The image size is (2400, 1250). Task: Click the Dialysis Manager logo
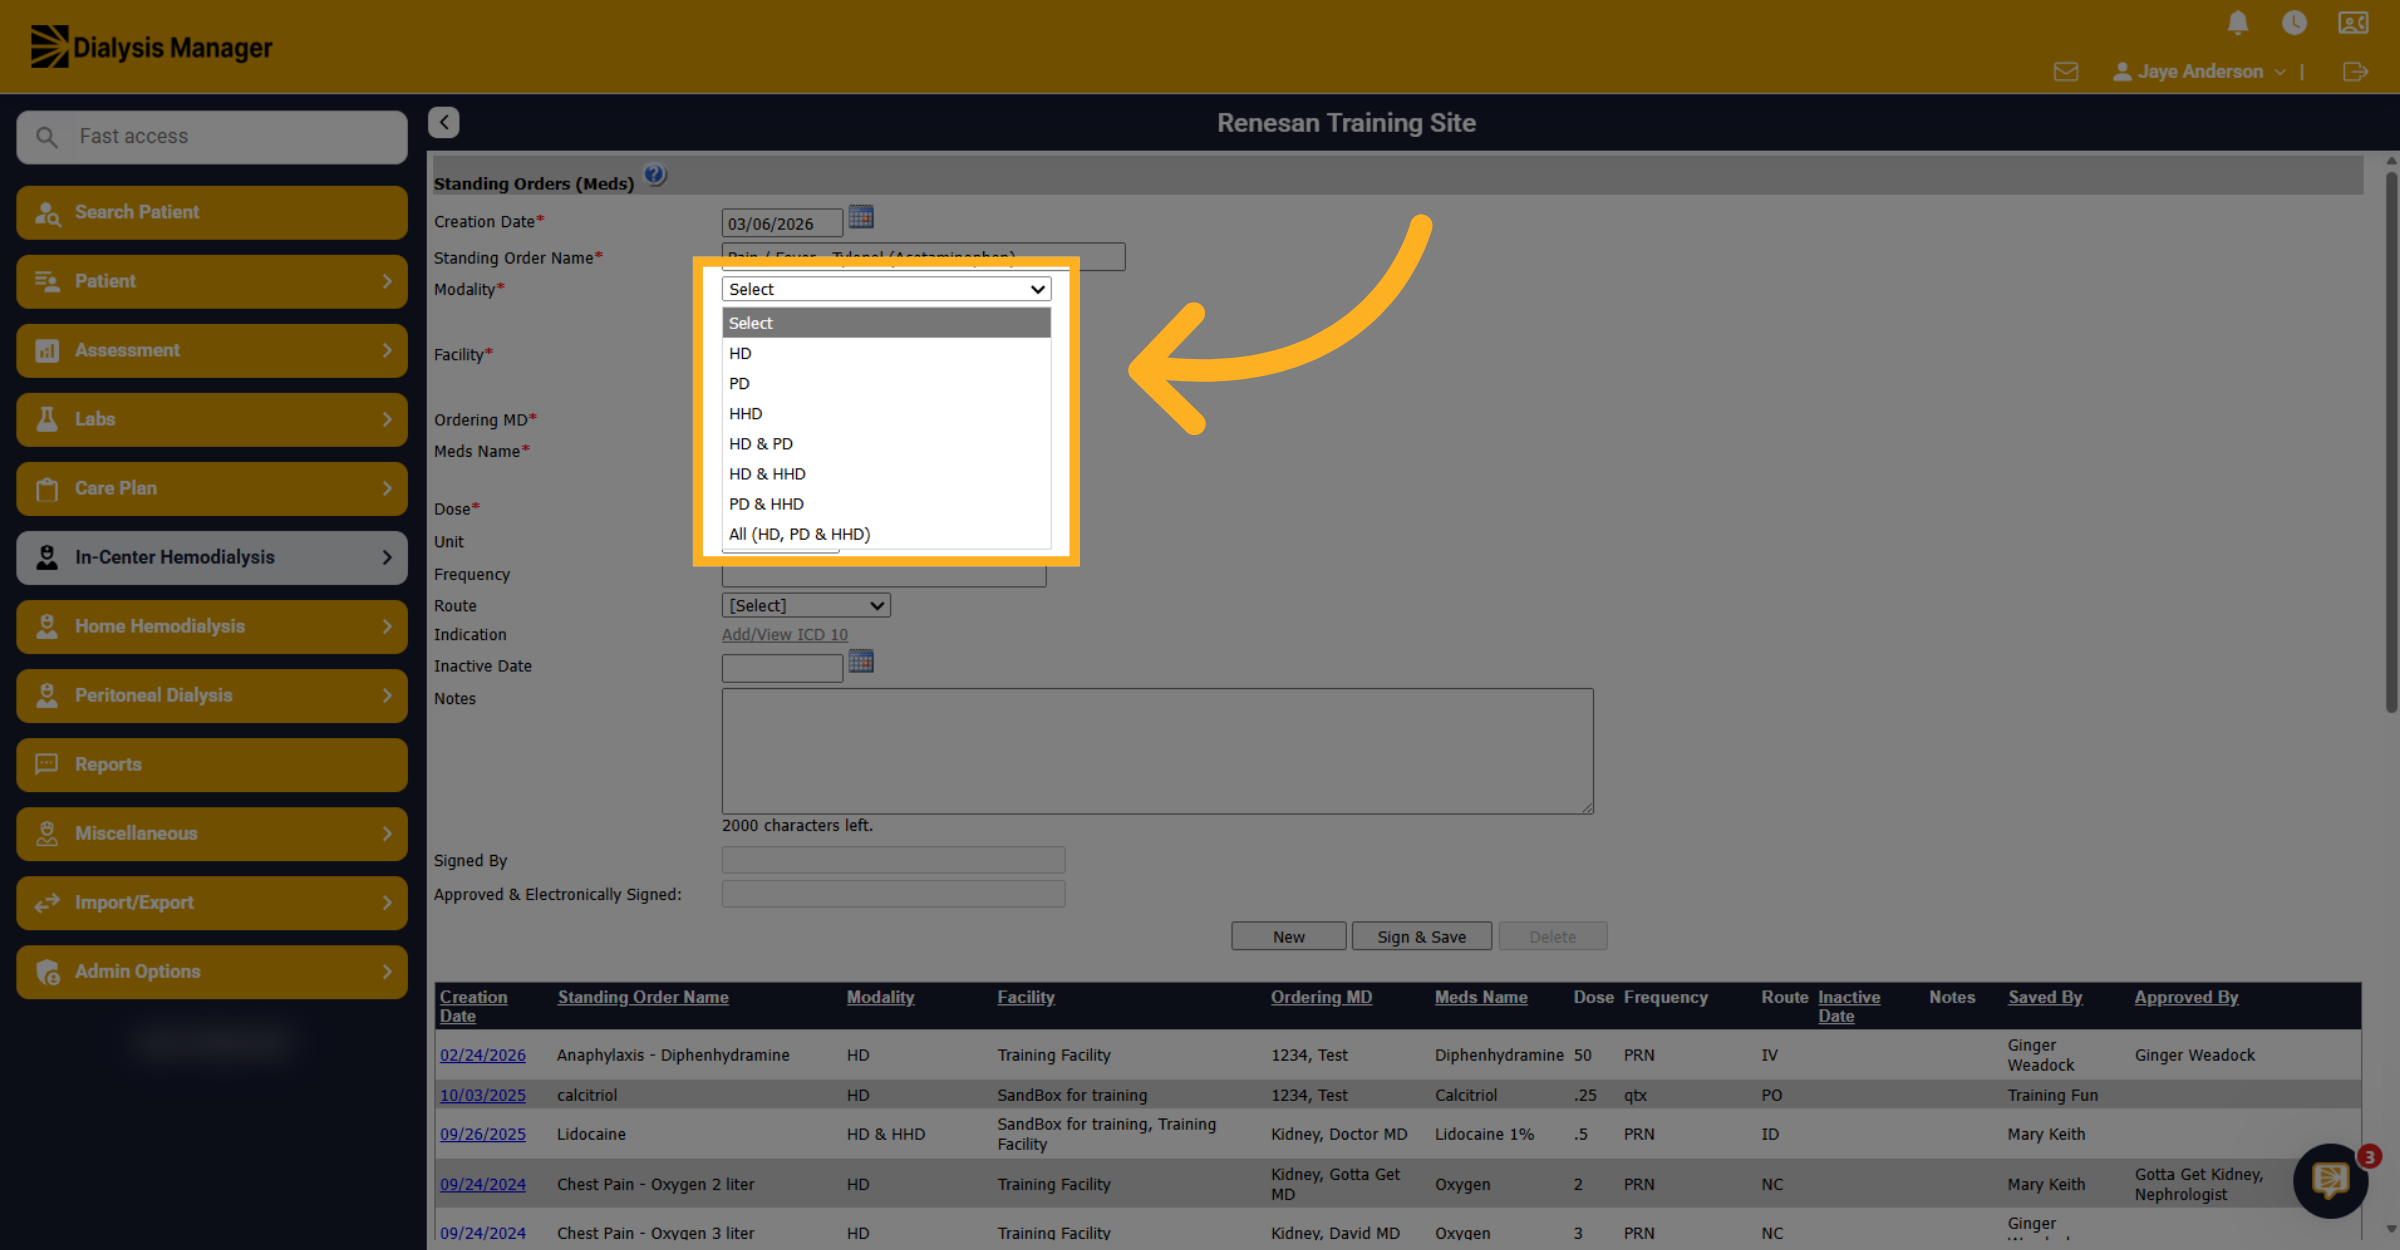coord(151,47)
